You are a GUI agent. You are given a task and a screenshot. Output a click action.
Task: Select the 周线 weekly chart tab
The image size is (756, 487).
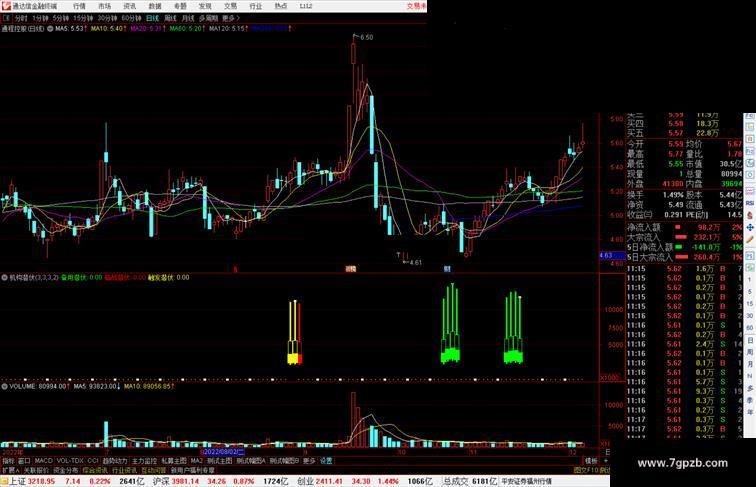click(x=170, y=18)
